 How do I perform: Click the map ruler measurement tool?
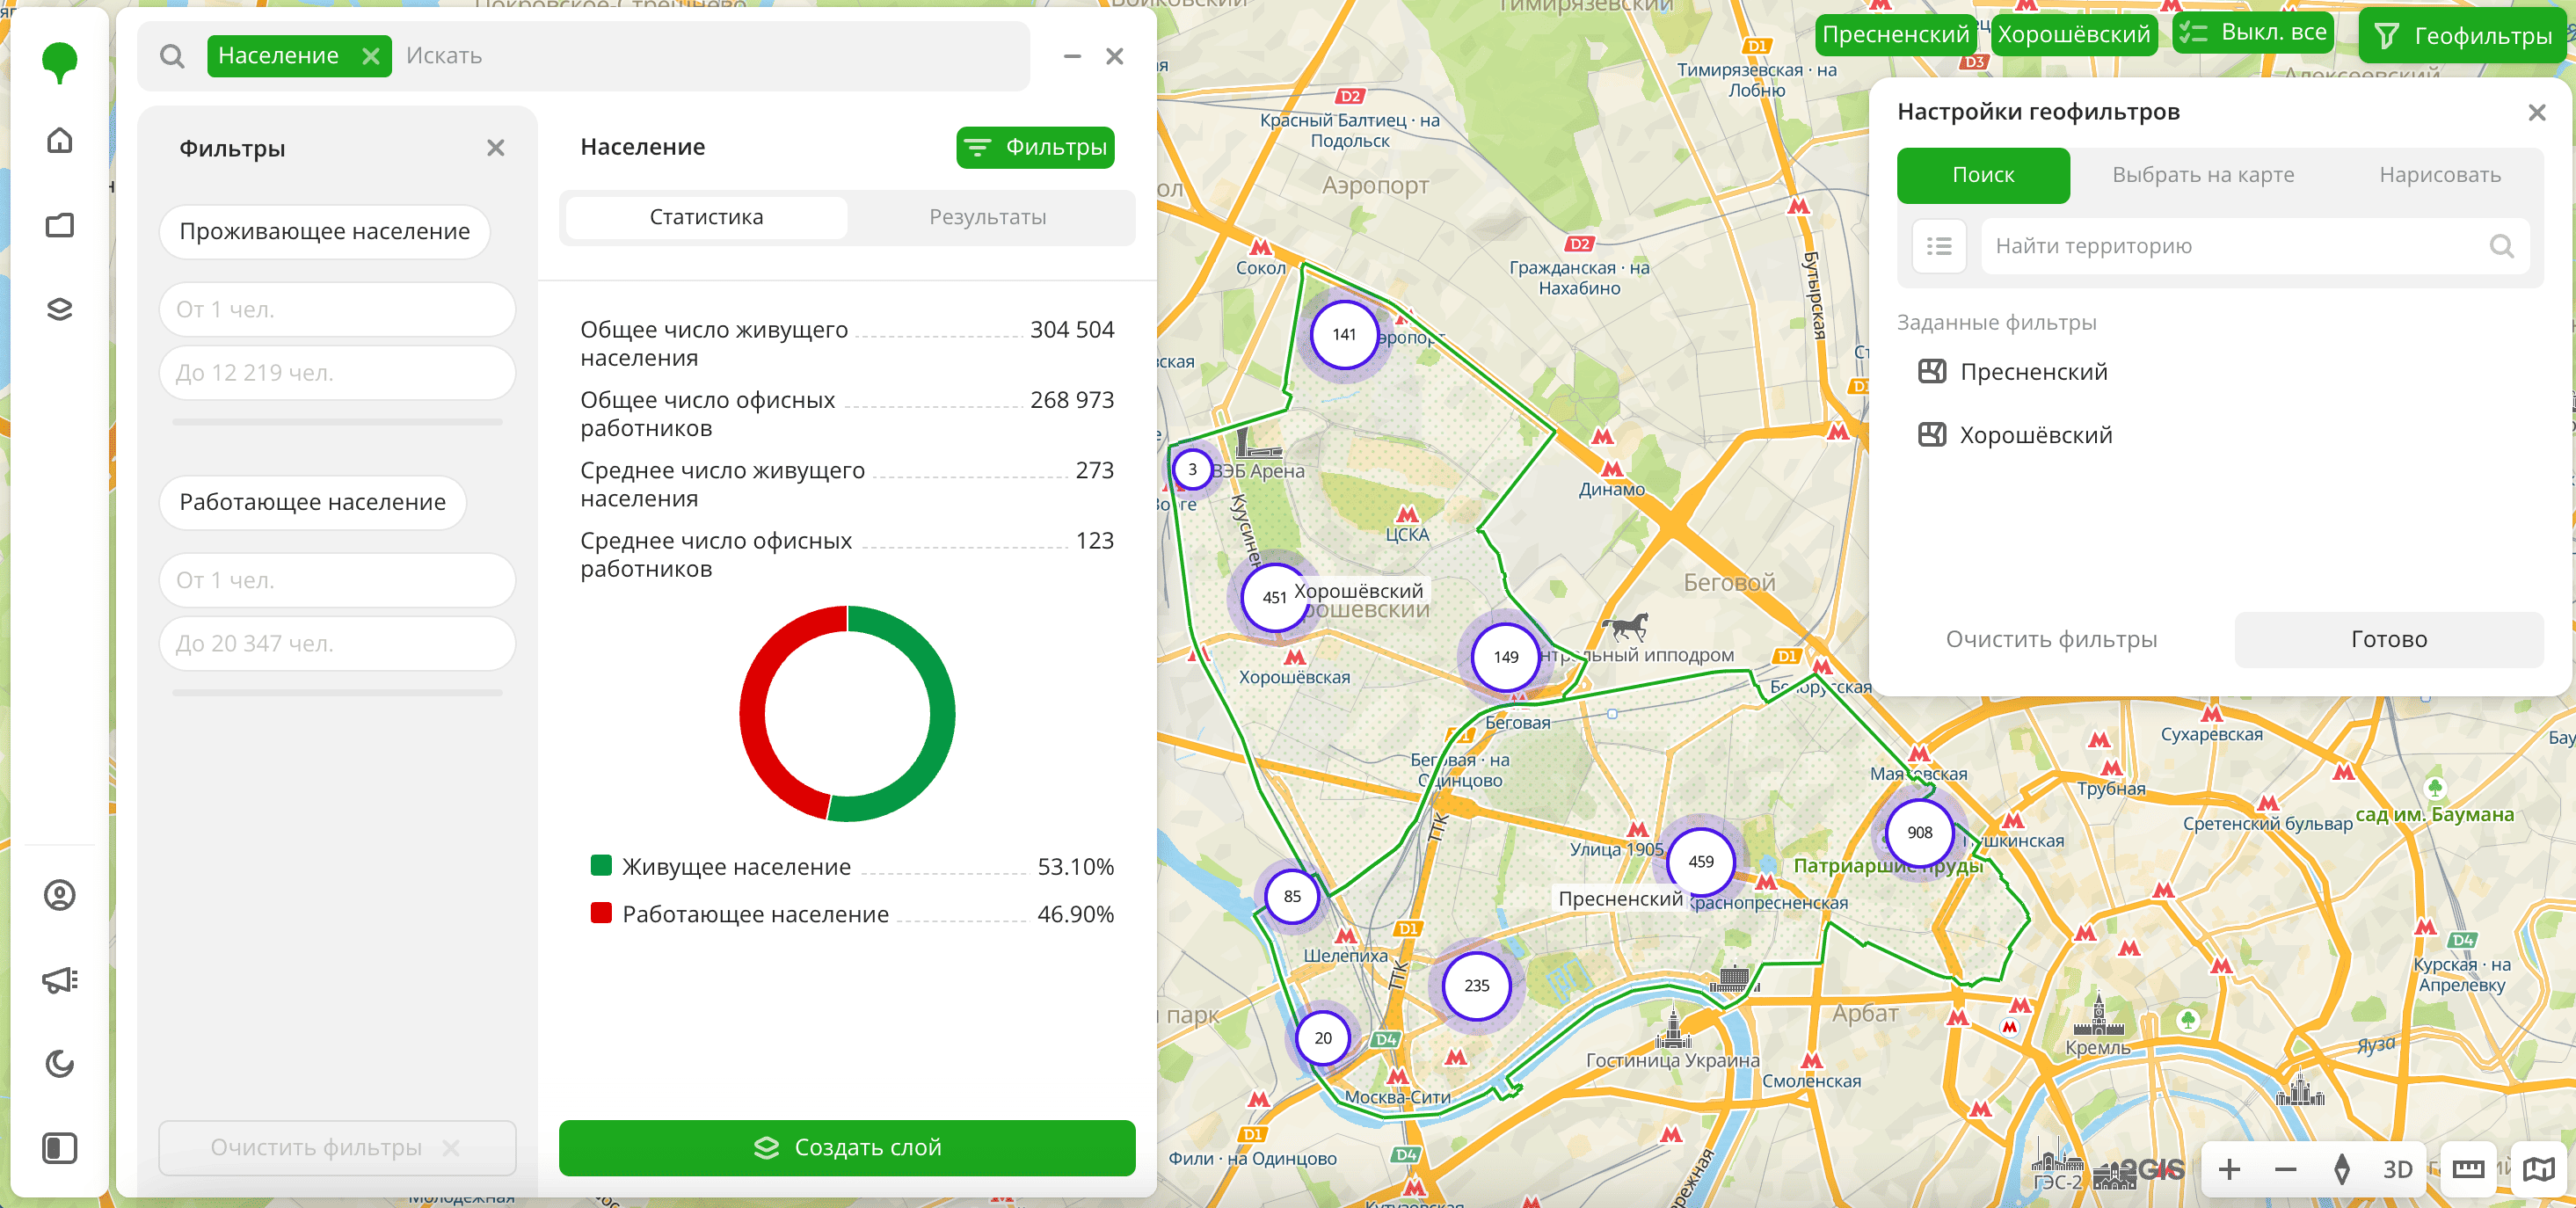(2467, 1169)
